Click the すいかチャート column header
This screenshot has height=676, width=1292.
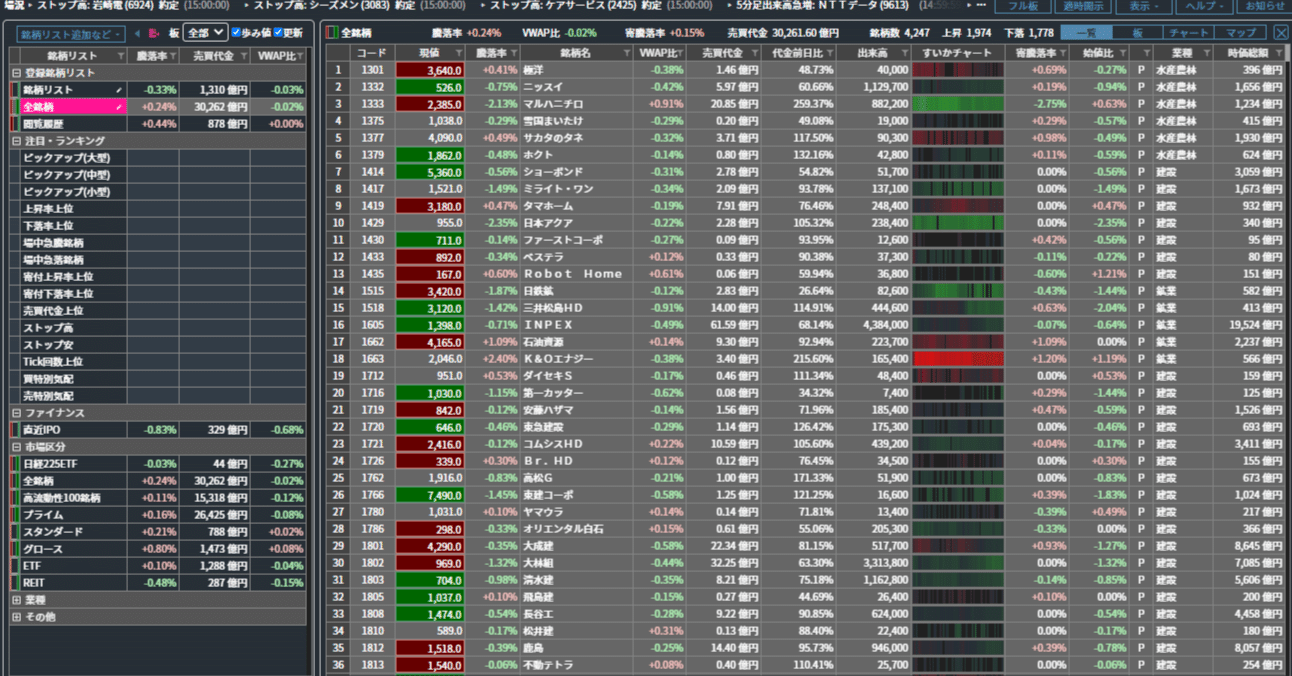(958, 53)
